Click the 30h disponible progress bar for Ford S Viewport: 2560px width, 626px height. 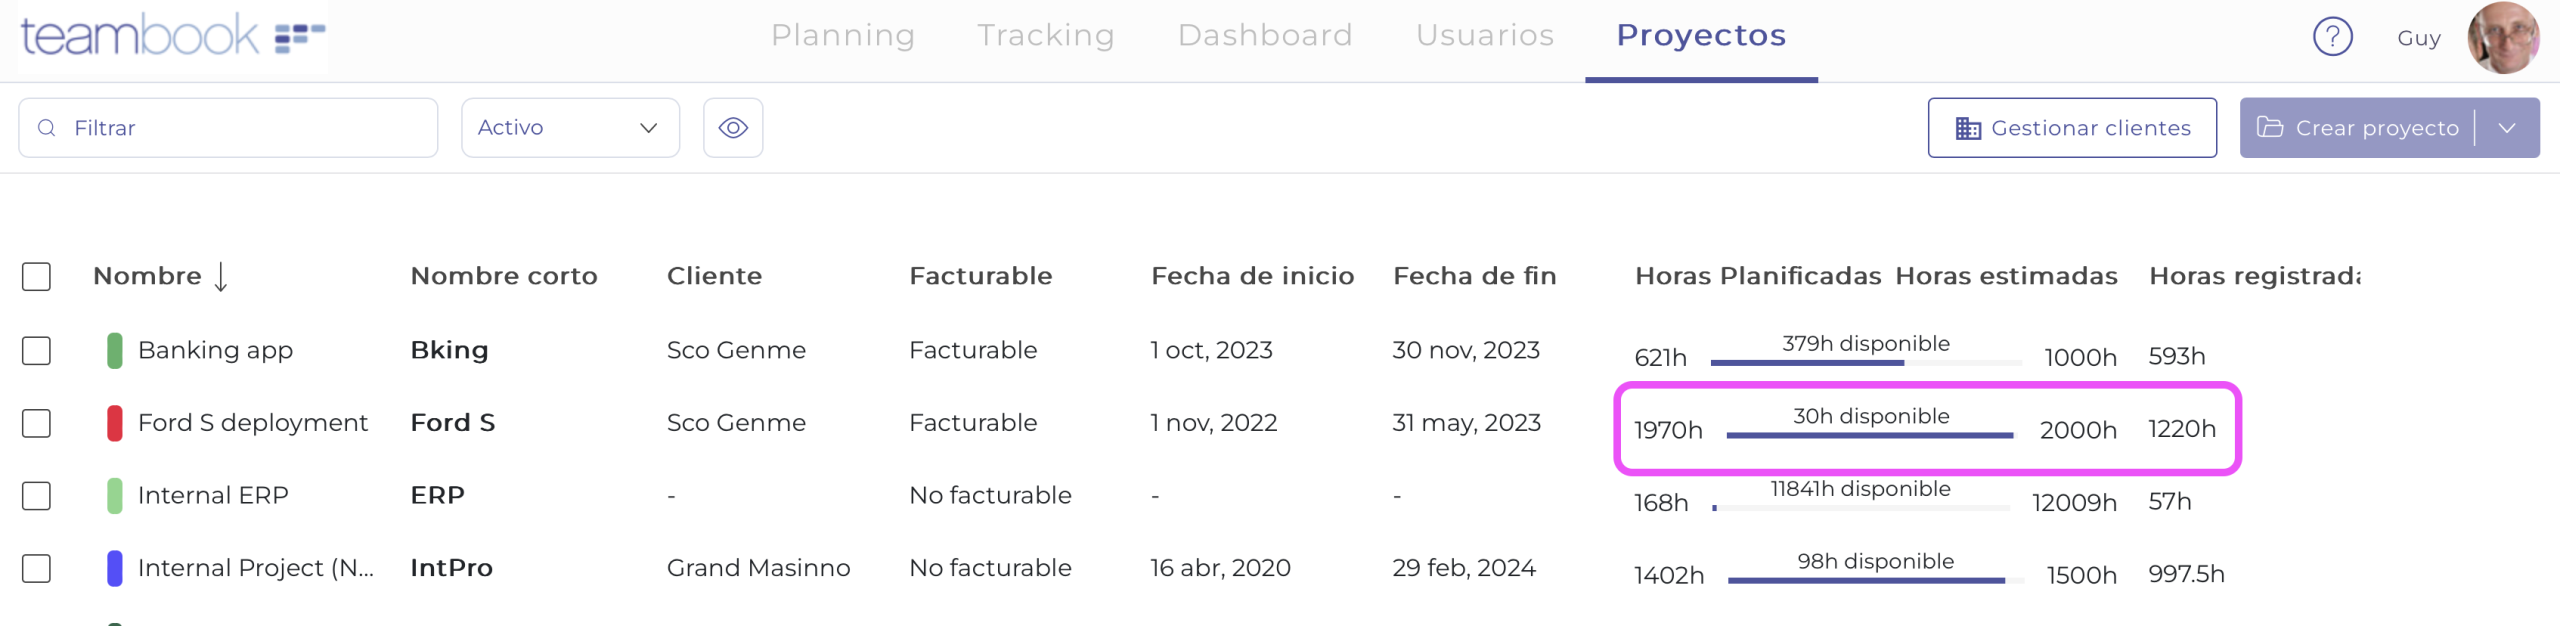[1870, 435]
